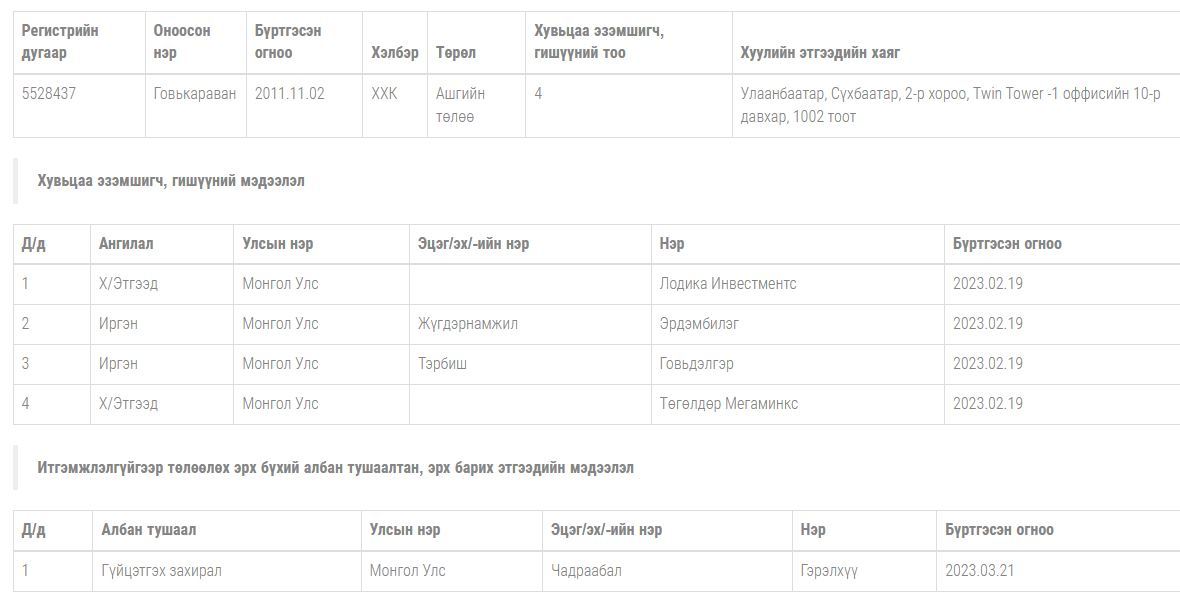The image size is (1180, 597).
Task: Click the registered date 2023.03.21
Action: pyautogui.click(x=979, y=571)
